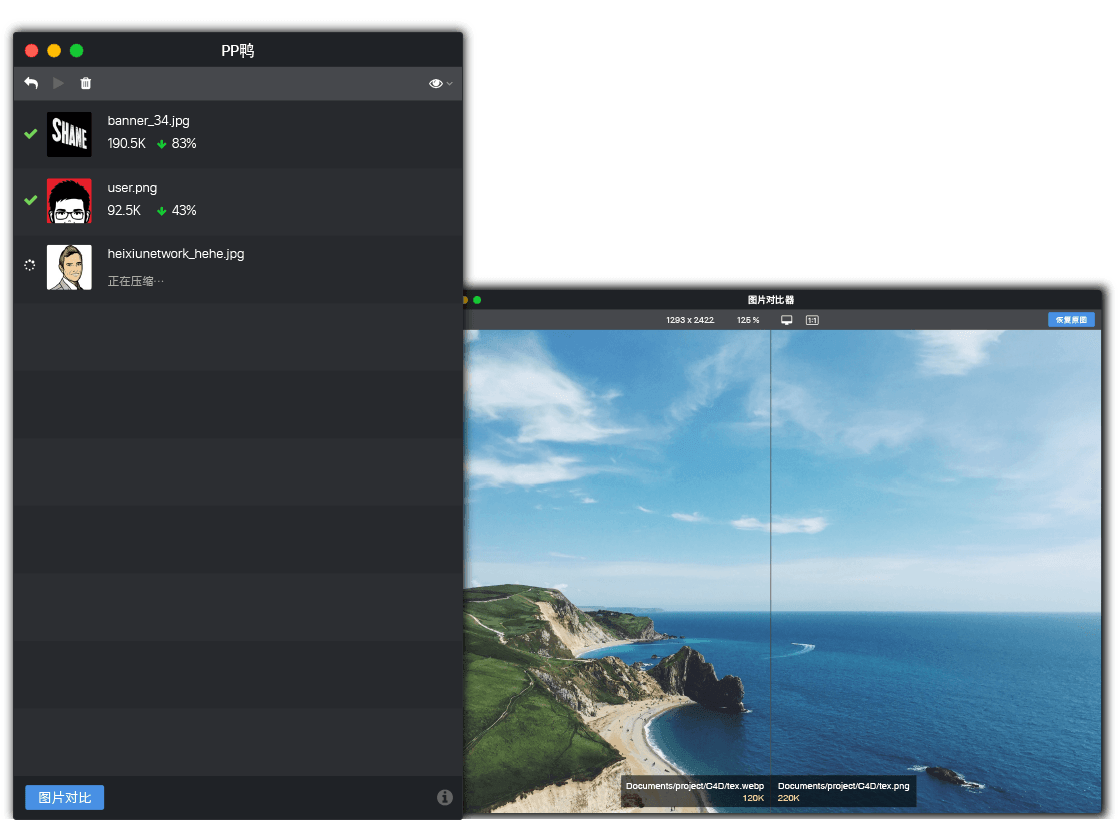Toggle the eye preview icon

pyautogui.click(x=435, y=84)
